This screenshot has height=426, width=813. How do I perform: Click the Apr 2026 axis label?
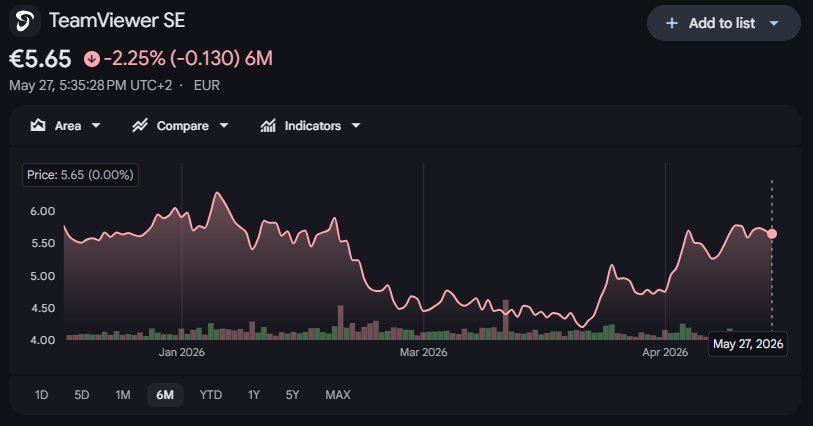point(665,352)
